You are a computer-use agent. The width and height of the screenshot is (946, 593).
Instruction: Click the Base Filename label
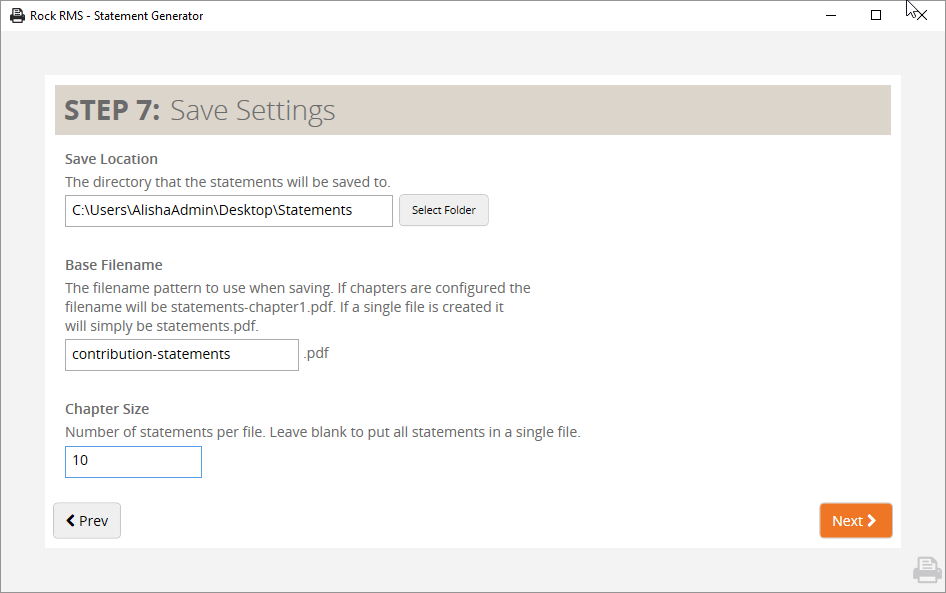coord(114,265)
